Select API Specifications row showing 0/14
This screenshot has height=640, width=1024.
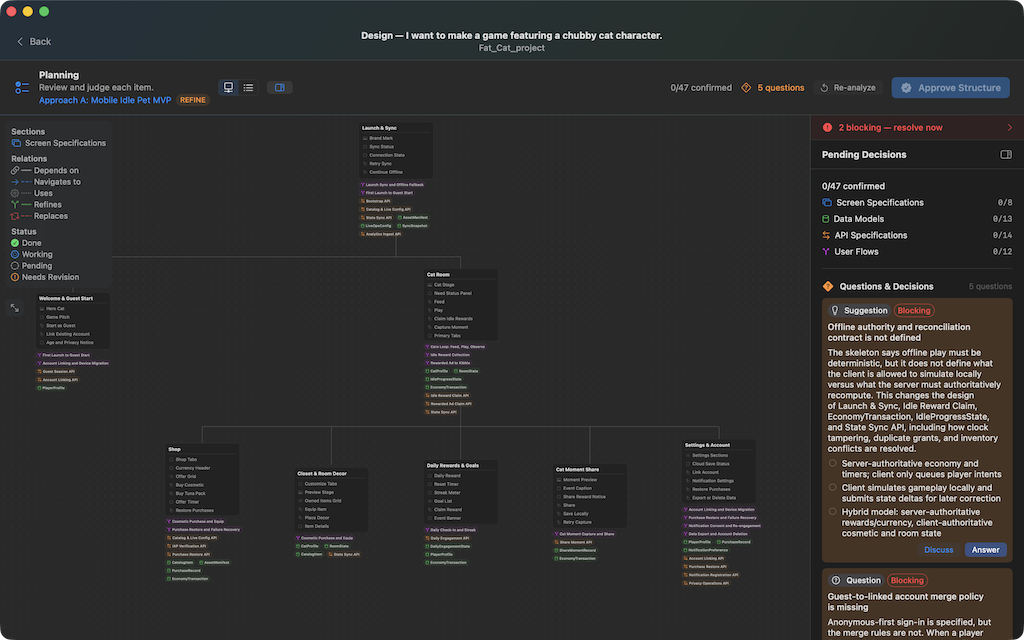tap(917, 235)
